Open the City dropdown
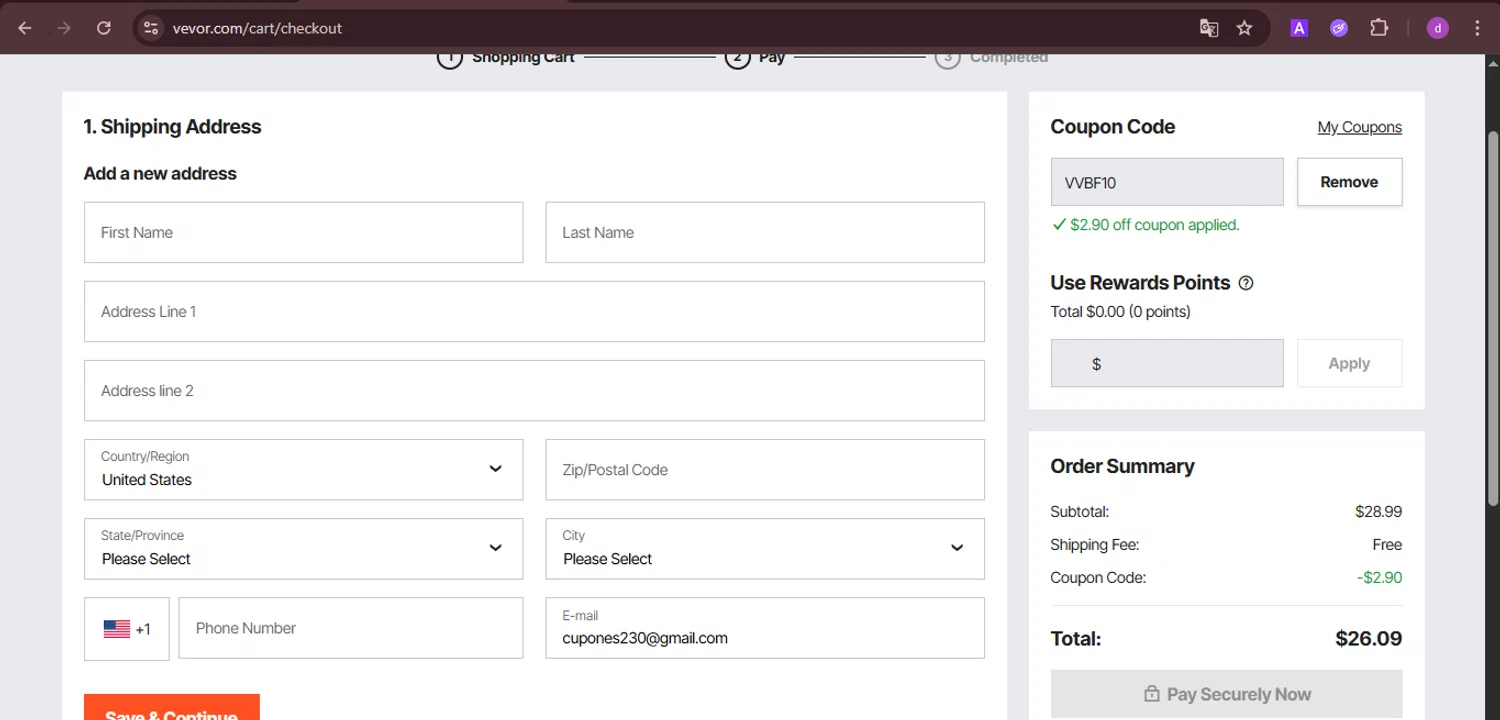This screenshot has width=1500, height=720. pos(765,549)
